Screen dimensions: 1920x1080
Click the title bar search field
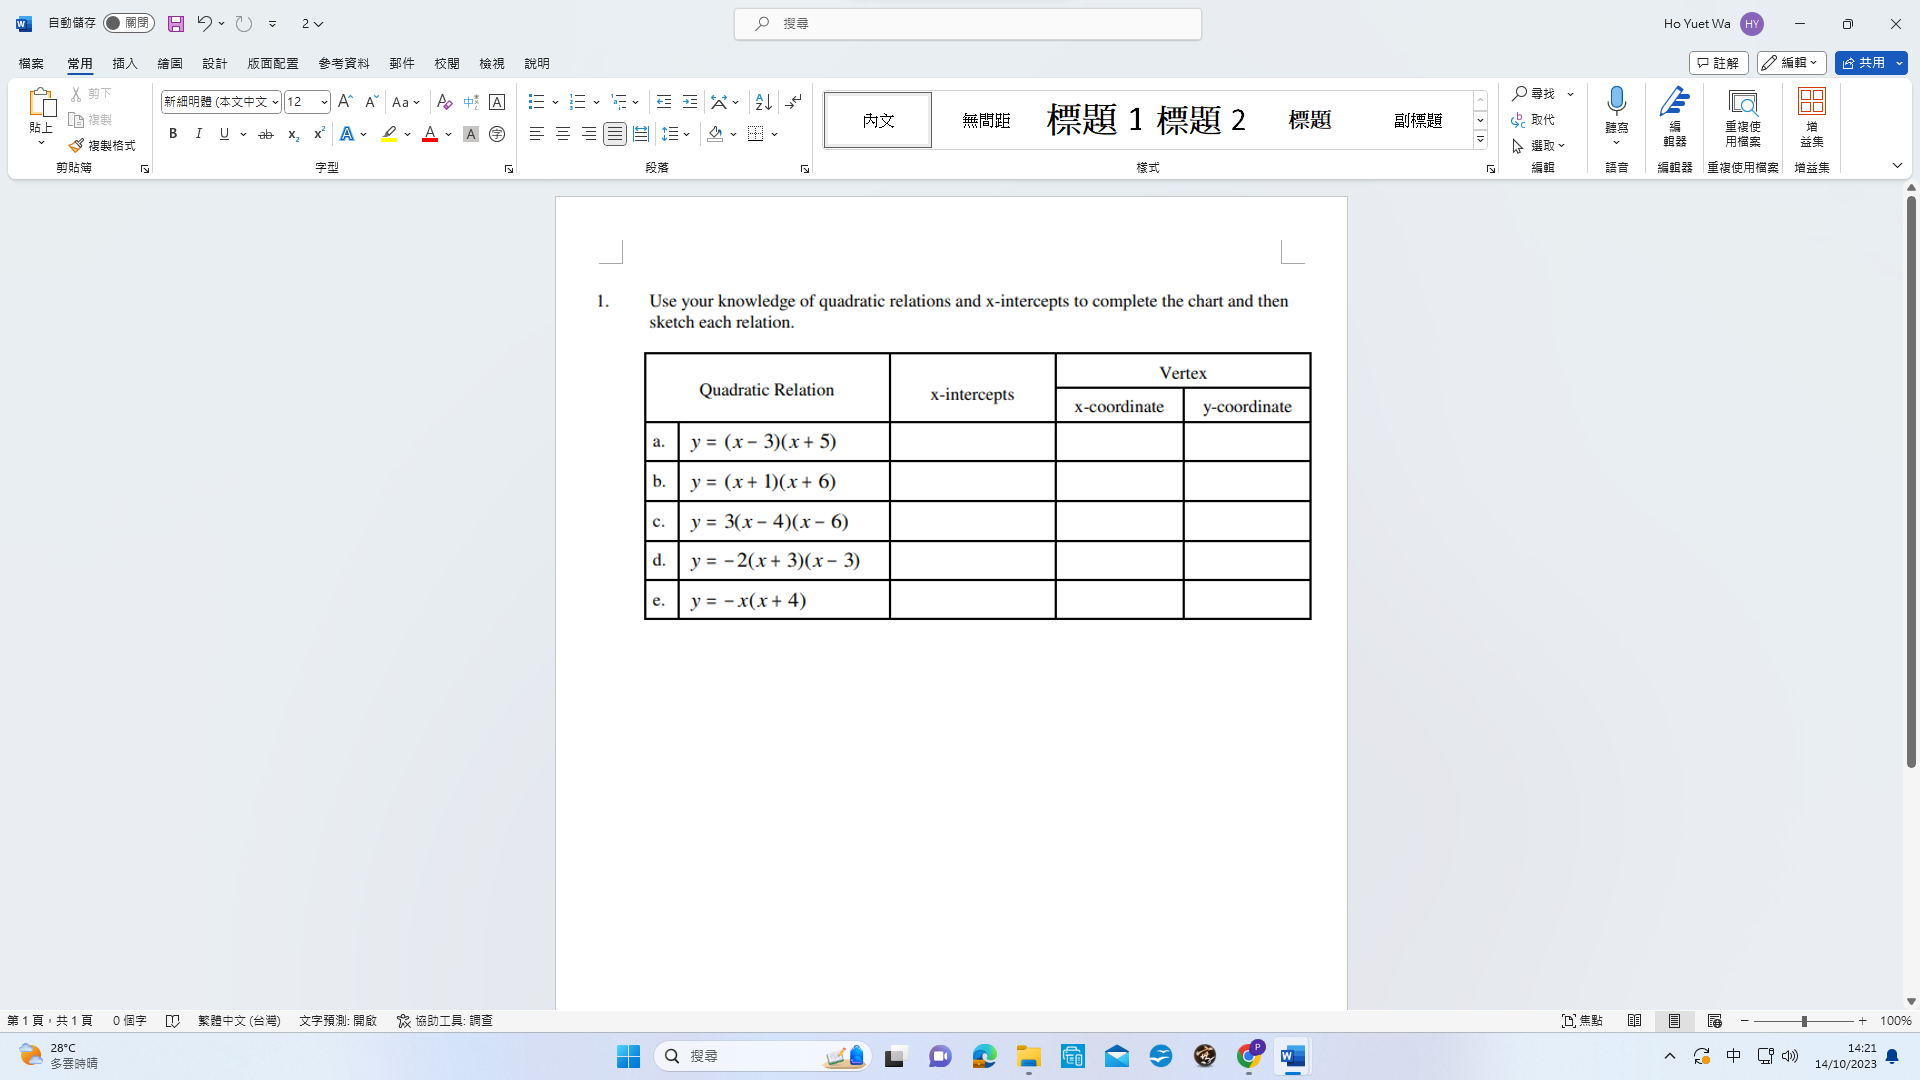[968, 23]
